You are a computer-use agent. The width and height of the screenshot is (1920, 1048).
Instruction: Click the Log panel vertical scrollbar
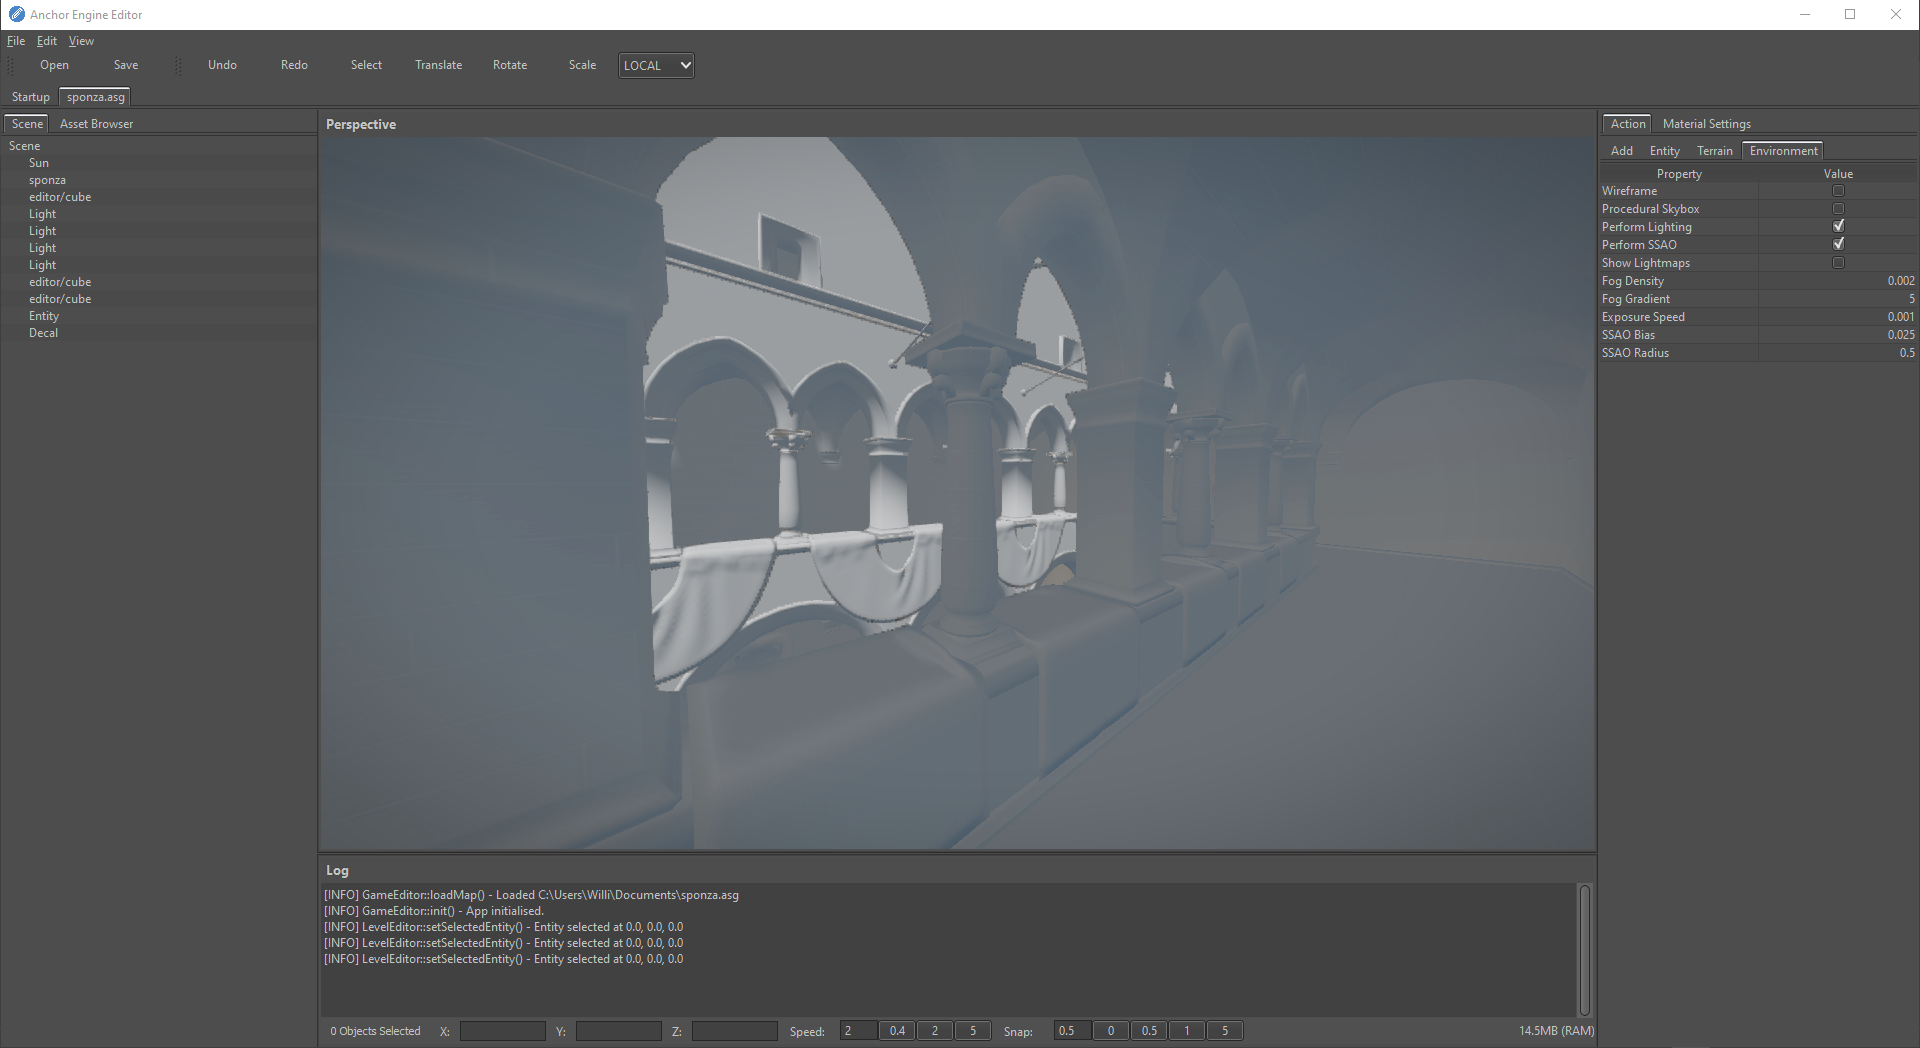(1584, 948)
